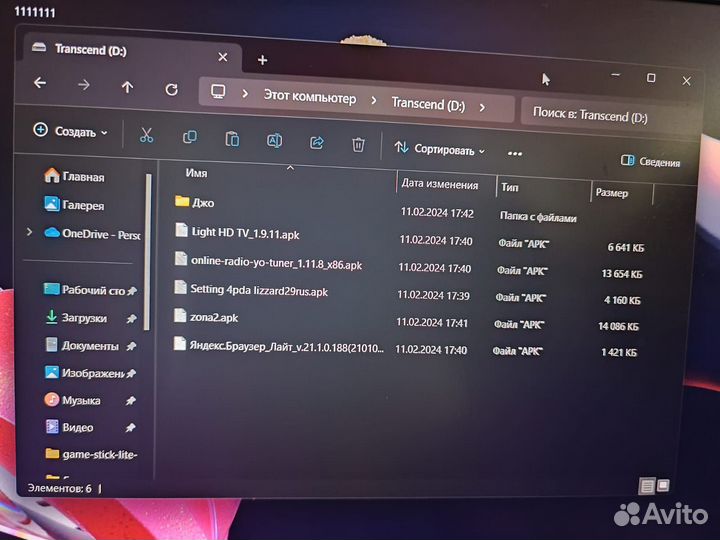Click the Delete trash bin icon
This screenshot has height=540, width=720.
(x=358, y=145)
